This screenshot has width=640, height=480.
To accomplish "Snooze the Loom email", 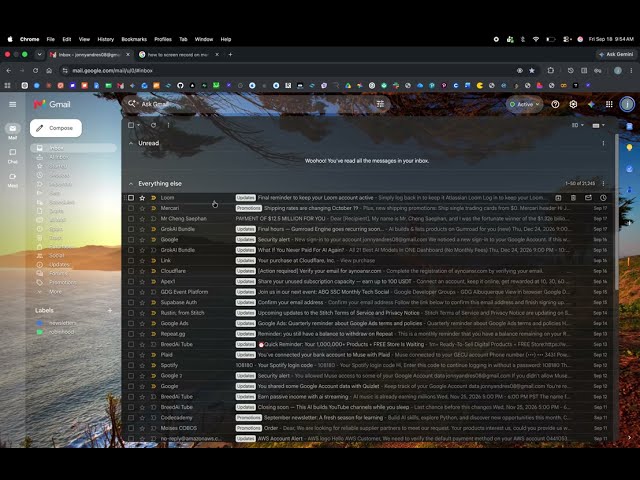I will (603, 198).
